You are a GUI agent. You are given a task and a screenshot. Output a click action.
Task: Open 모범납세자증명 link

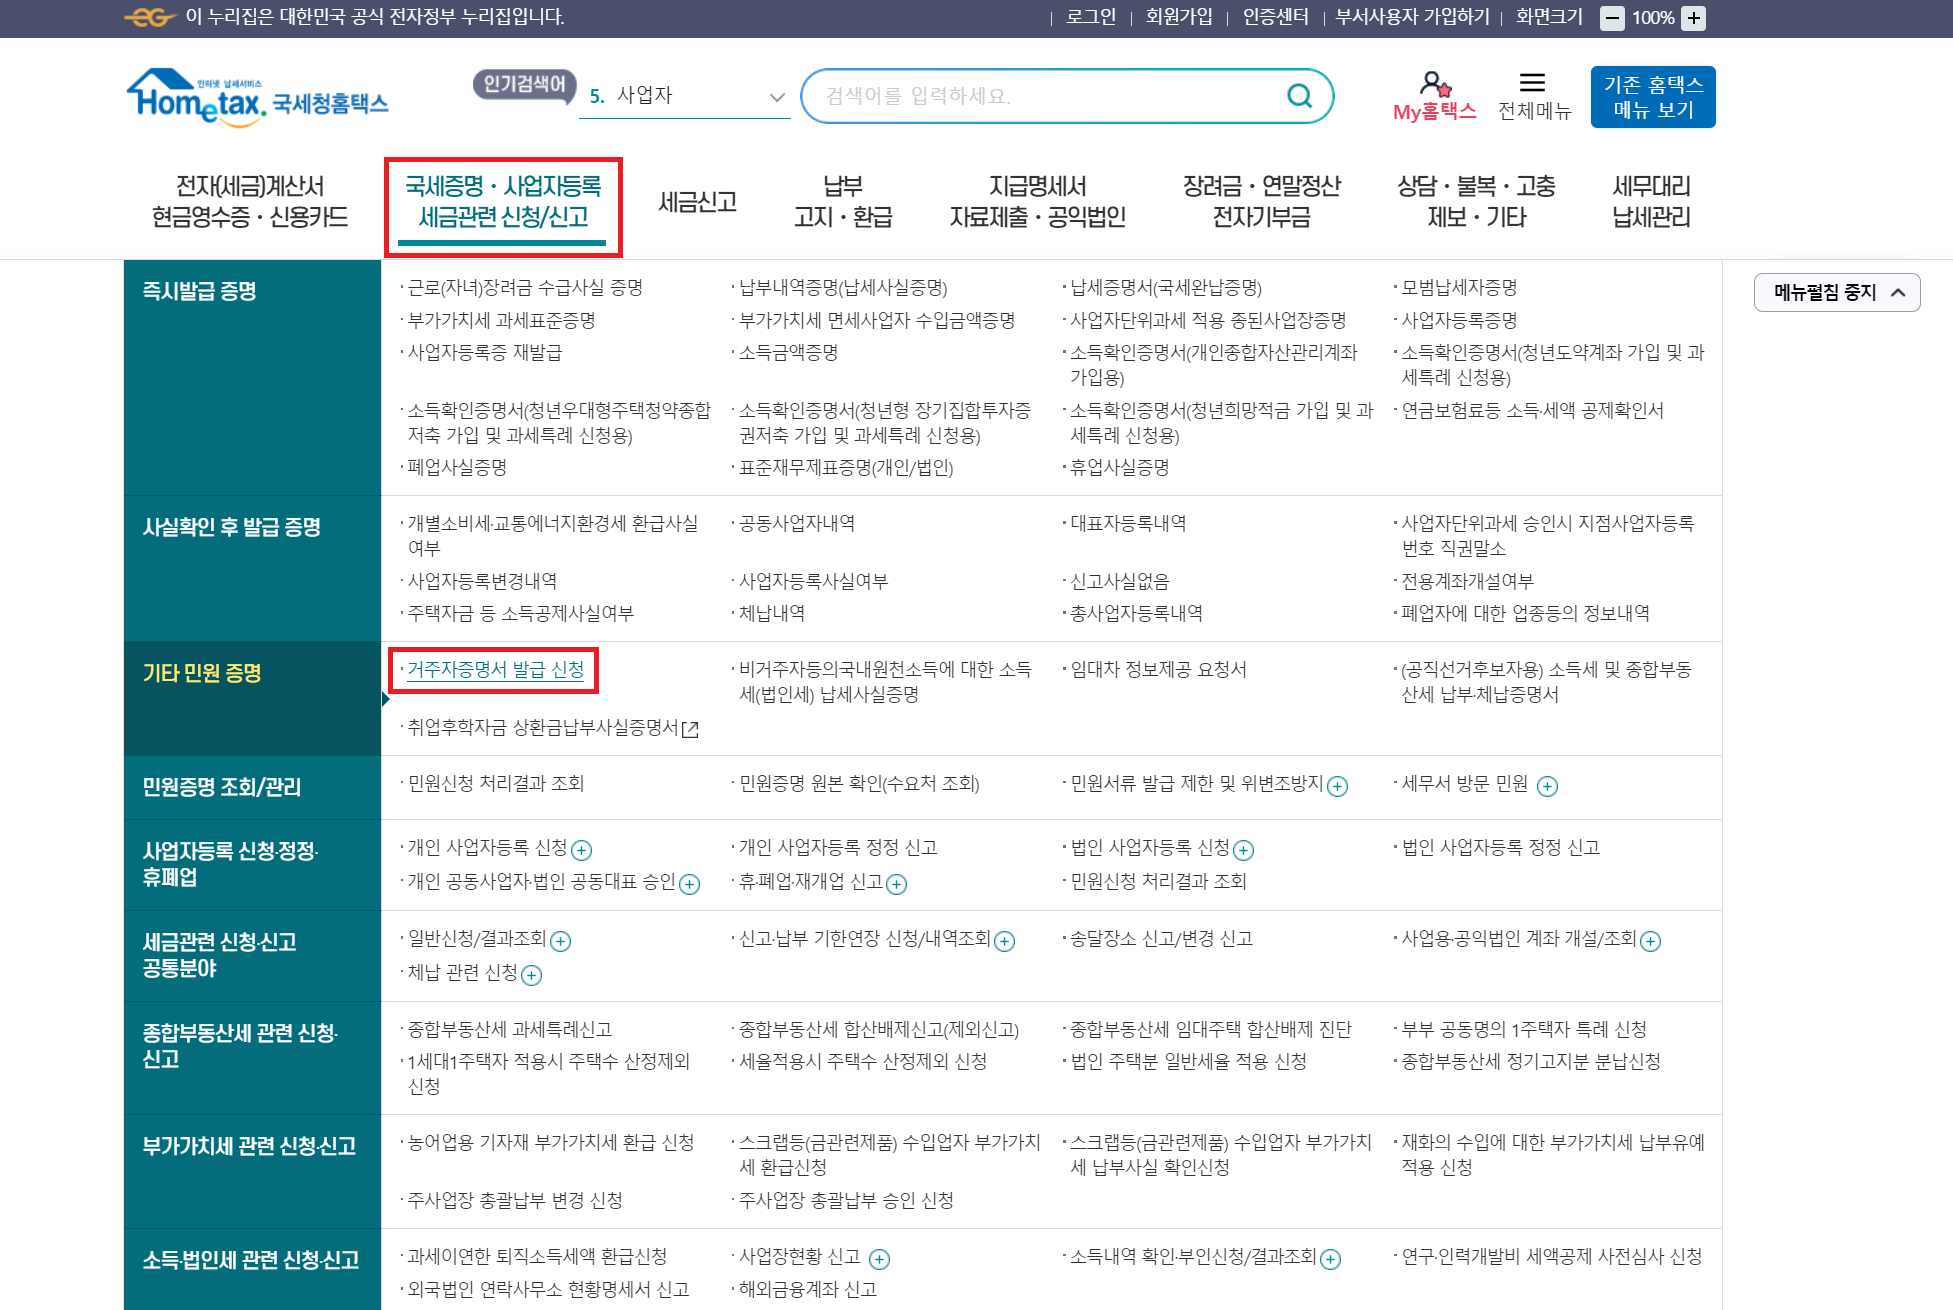click(1459, 288)
